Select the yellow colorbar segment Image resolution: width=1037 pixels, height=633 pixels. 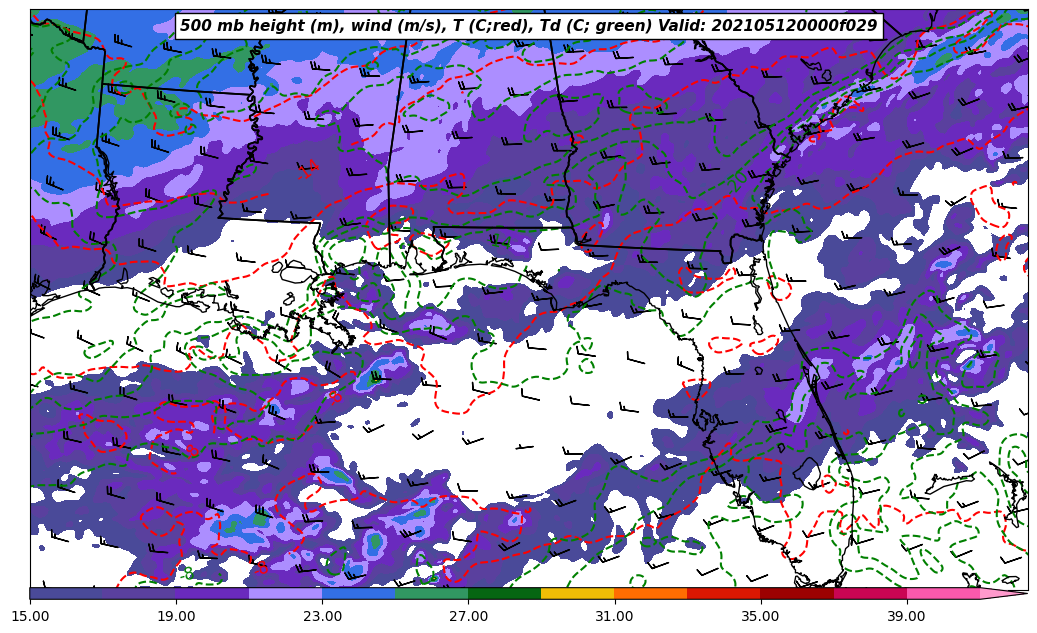click(x=578, y=593)
